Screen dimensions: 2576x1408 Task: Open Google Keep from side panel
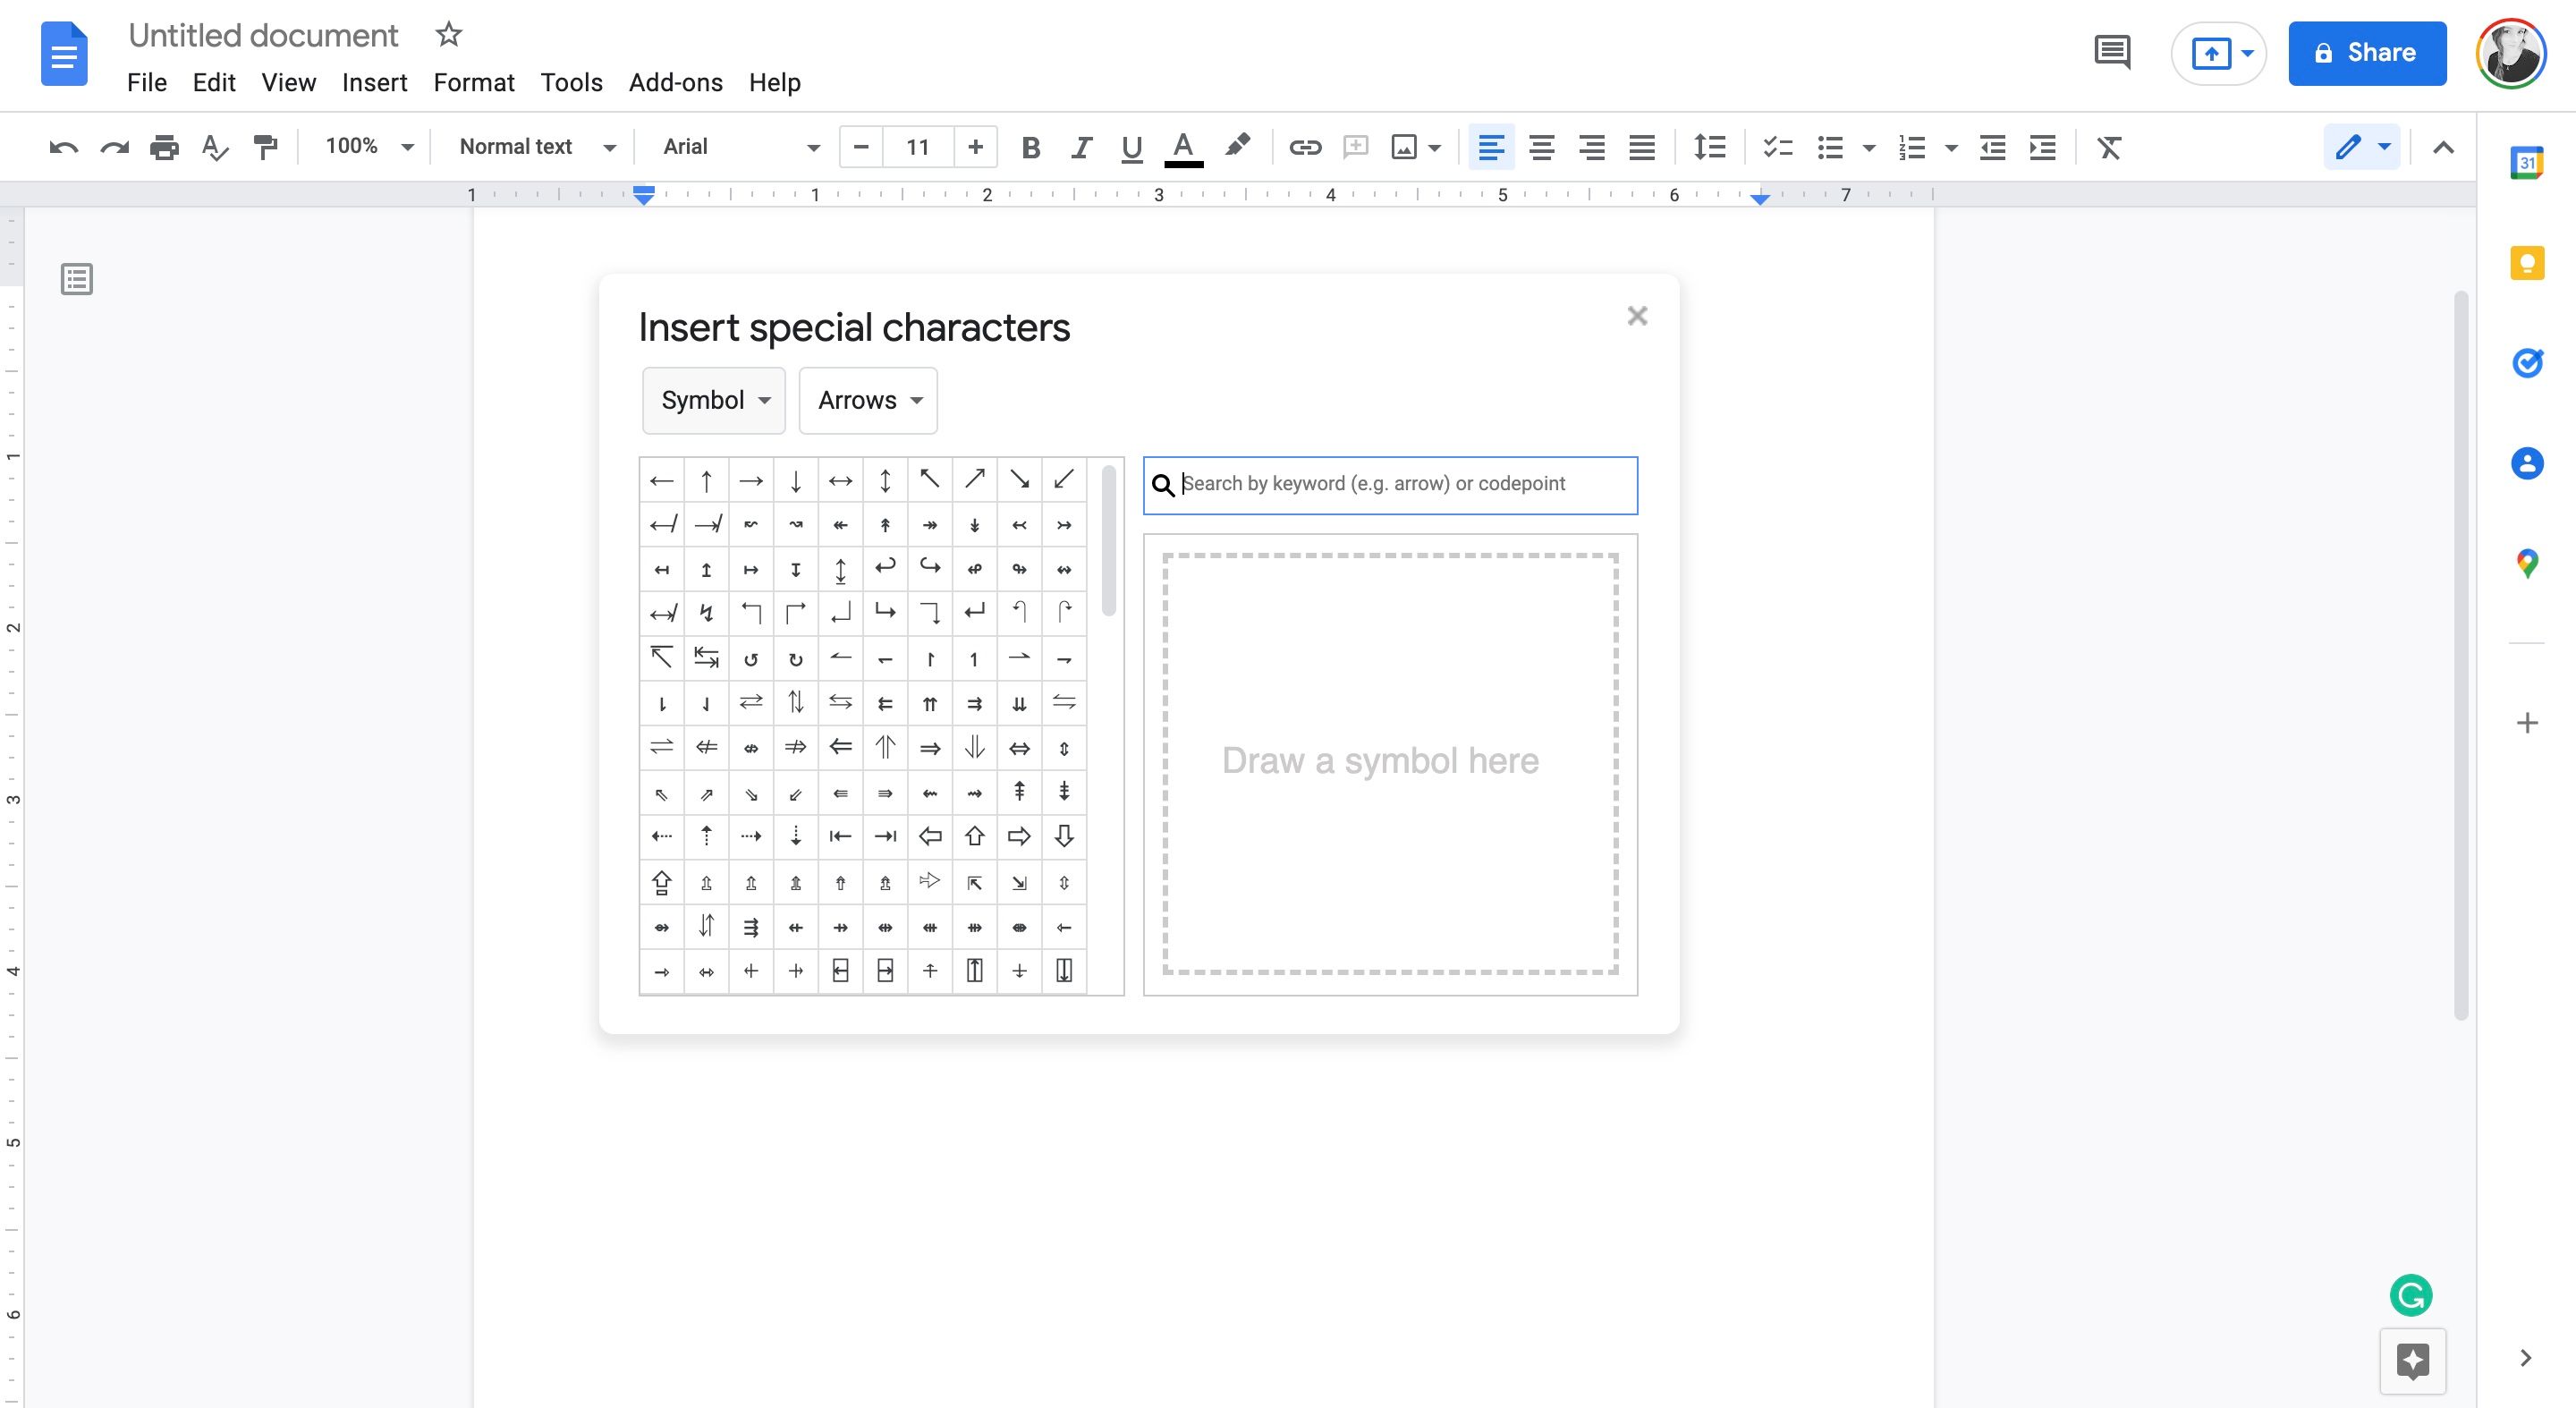[2526, 263]
